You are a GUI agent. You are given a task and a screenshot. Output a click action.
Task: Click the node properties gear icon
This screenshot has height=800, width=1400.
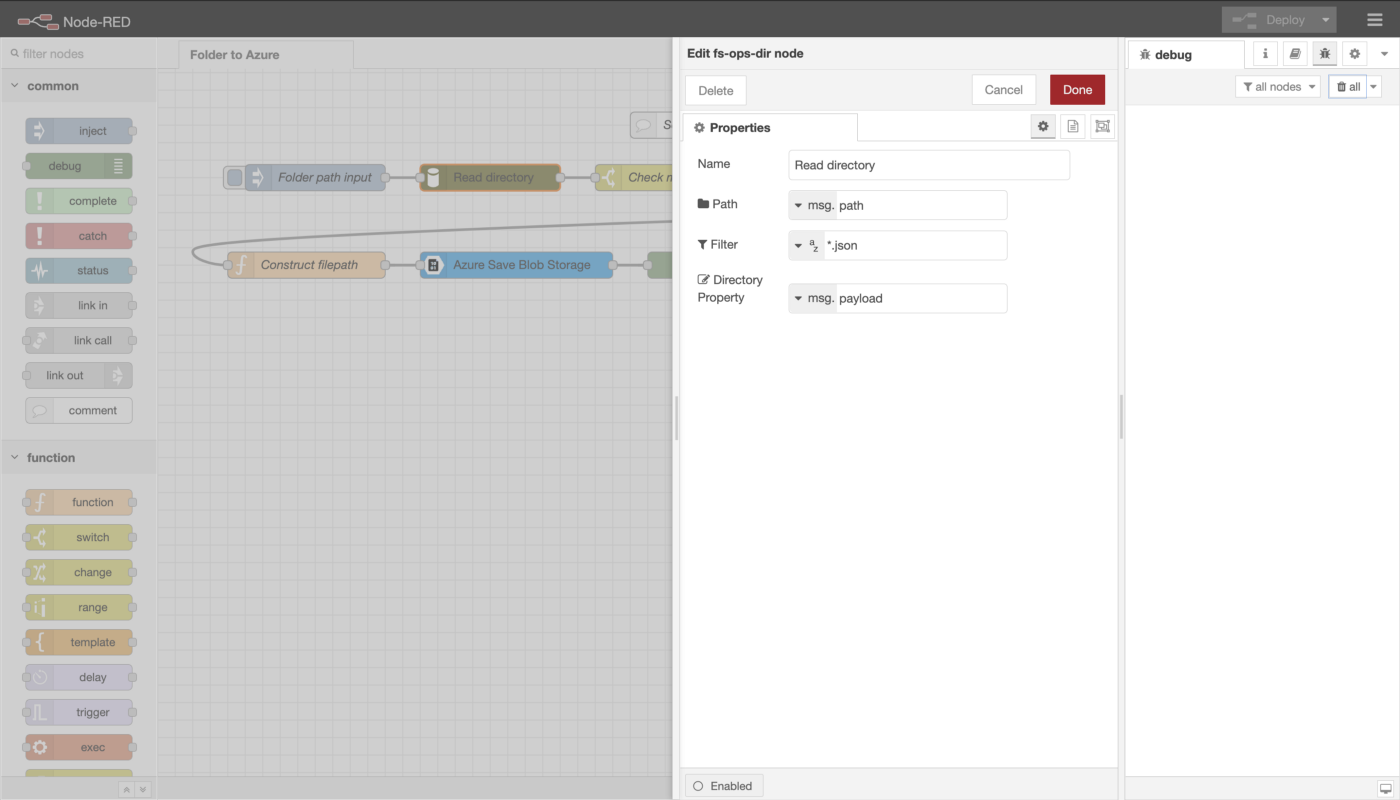(x=1043, y=127)
